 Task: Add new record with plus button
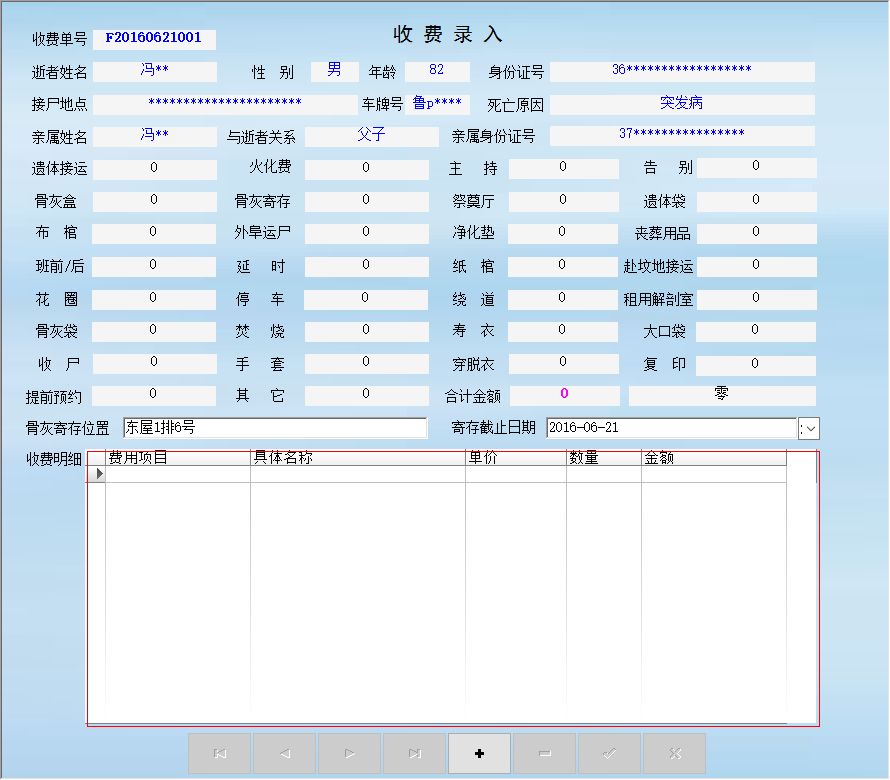click(480, 753)
